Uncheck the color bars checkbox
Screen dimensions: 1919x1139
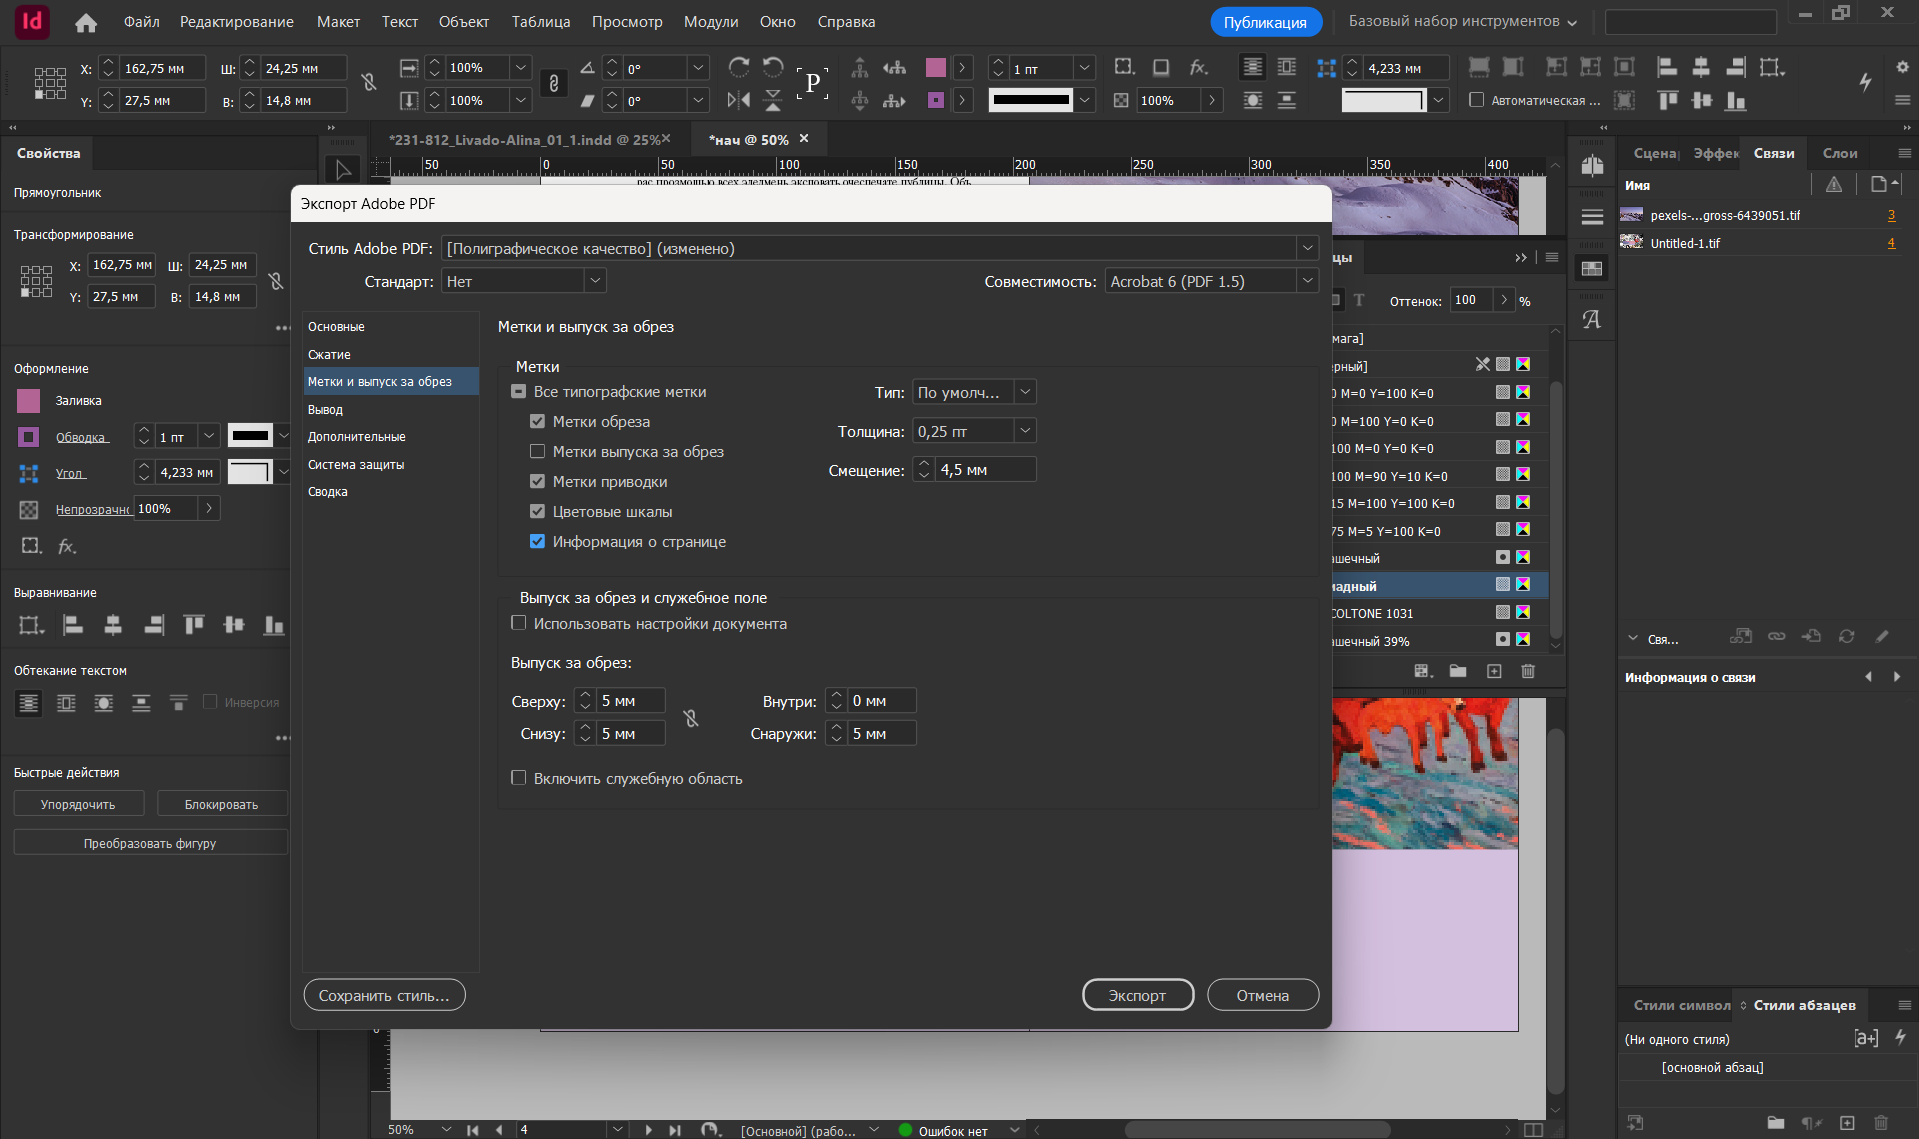pyautogui.click(x=537, y=512)
